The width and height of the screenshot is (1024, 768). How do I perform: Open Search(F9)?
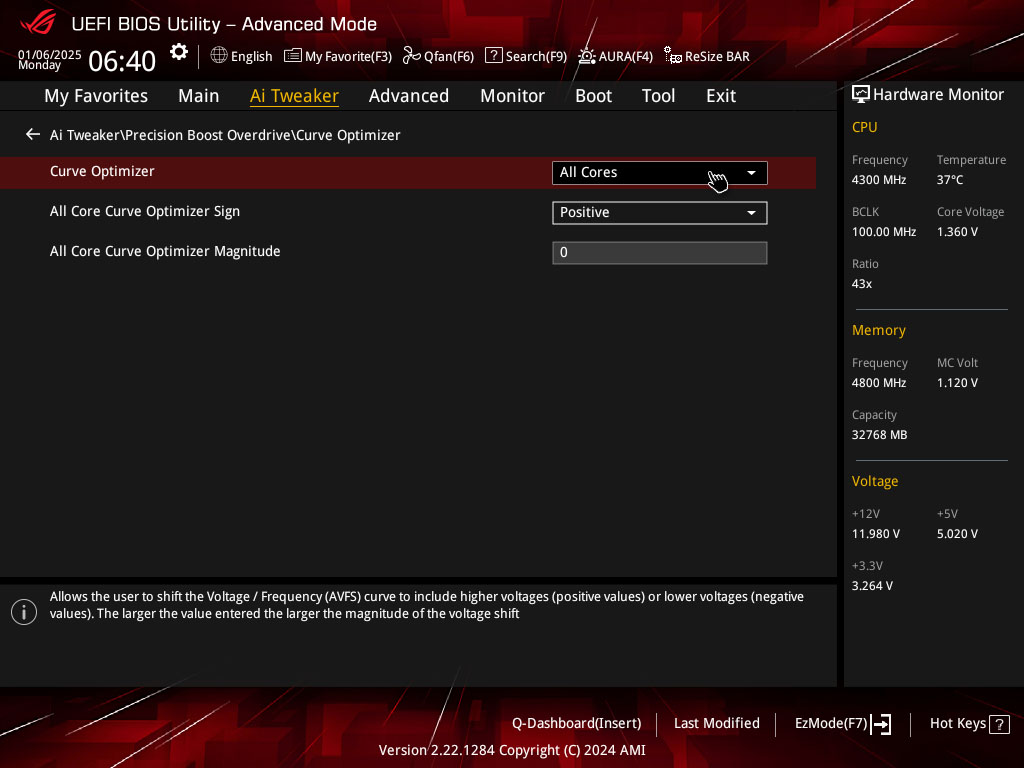pos(536,57)
